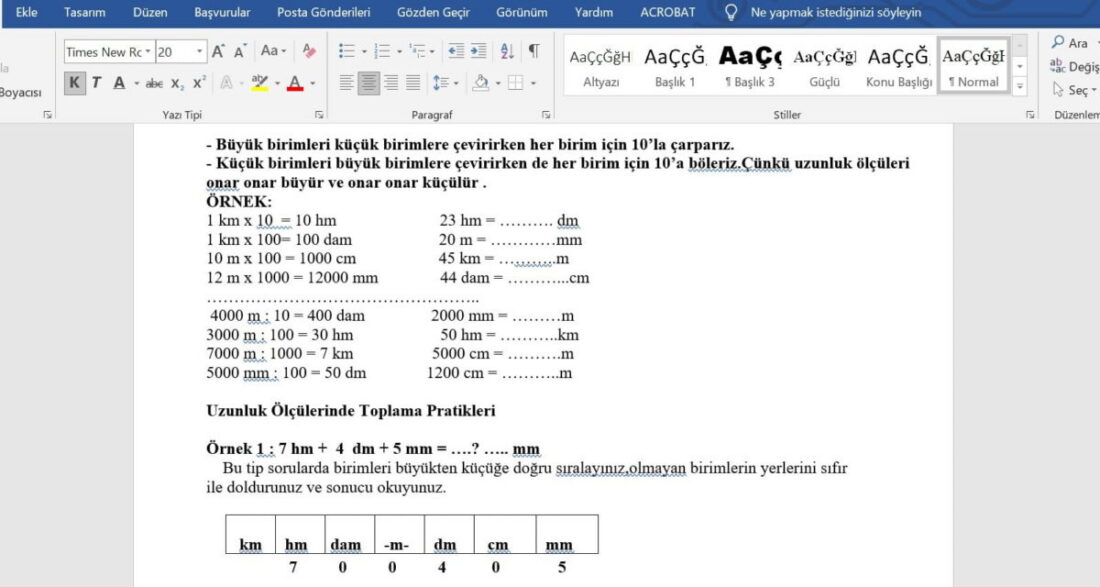Open the Aa change case dropdown
Viewport: 1100px width, 587px height.
click(273, 50)
